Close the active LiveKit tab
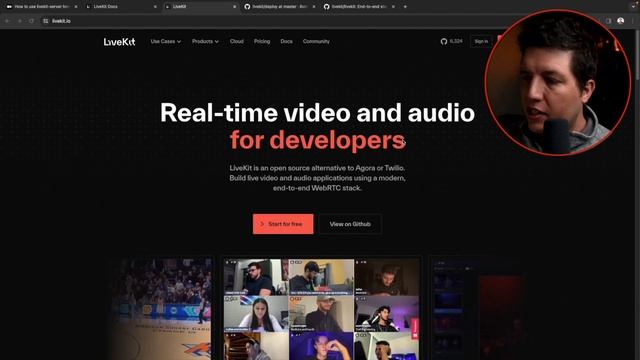 [234, 7]
